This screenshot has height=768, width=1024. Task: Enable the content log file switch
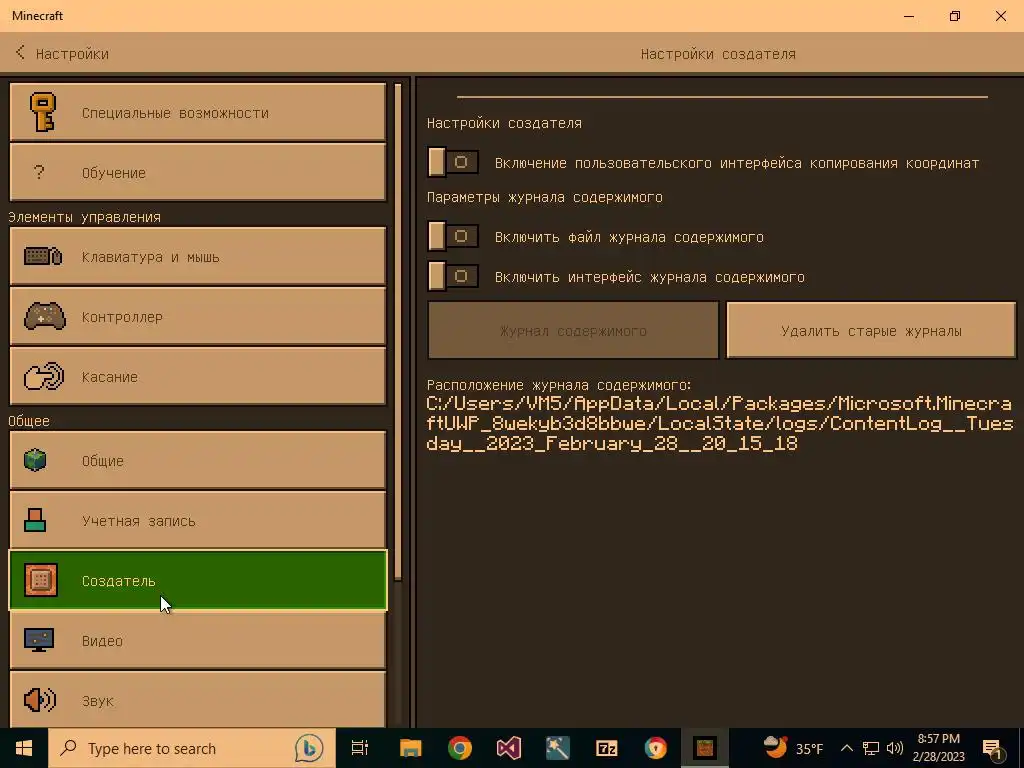(x=453, y=236)
